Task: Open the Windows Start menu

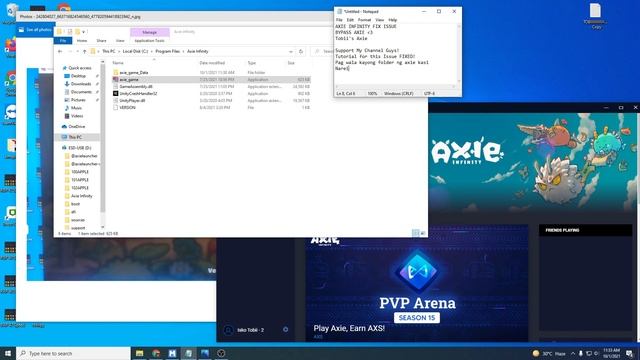Action: point(8,353)
